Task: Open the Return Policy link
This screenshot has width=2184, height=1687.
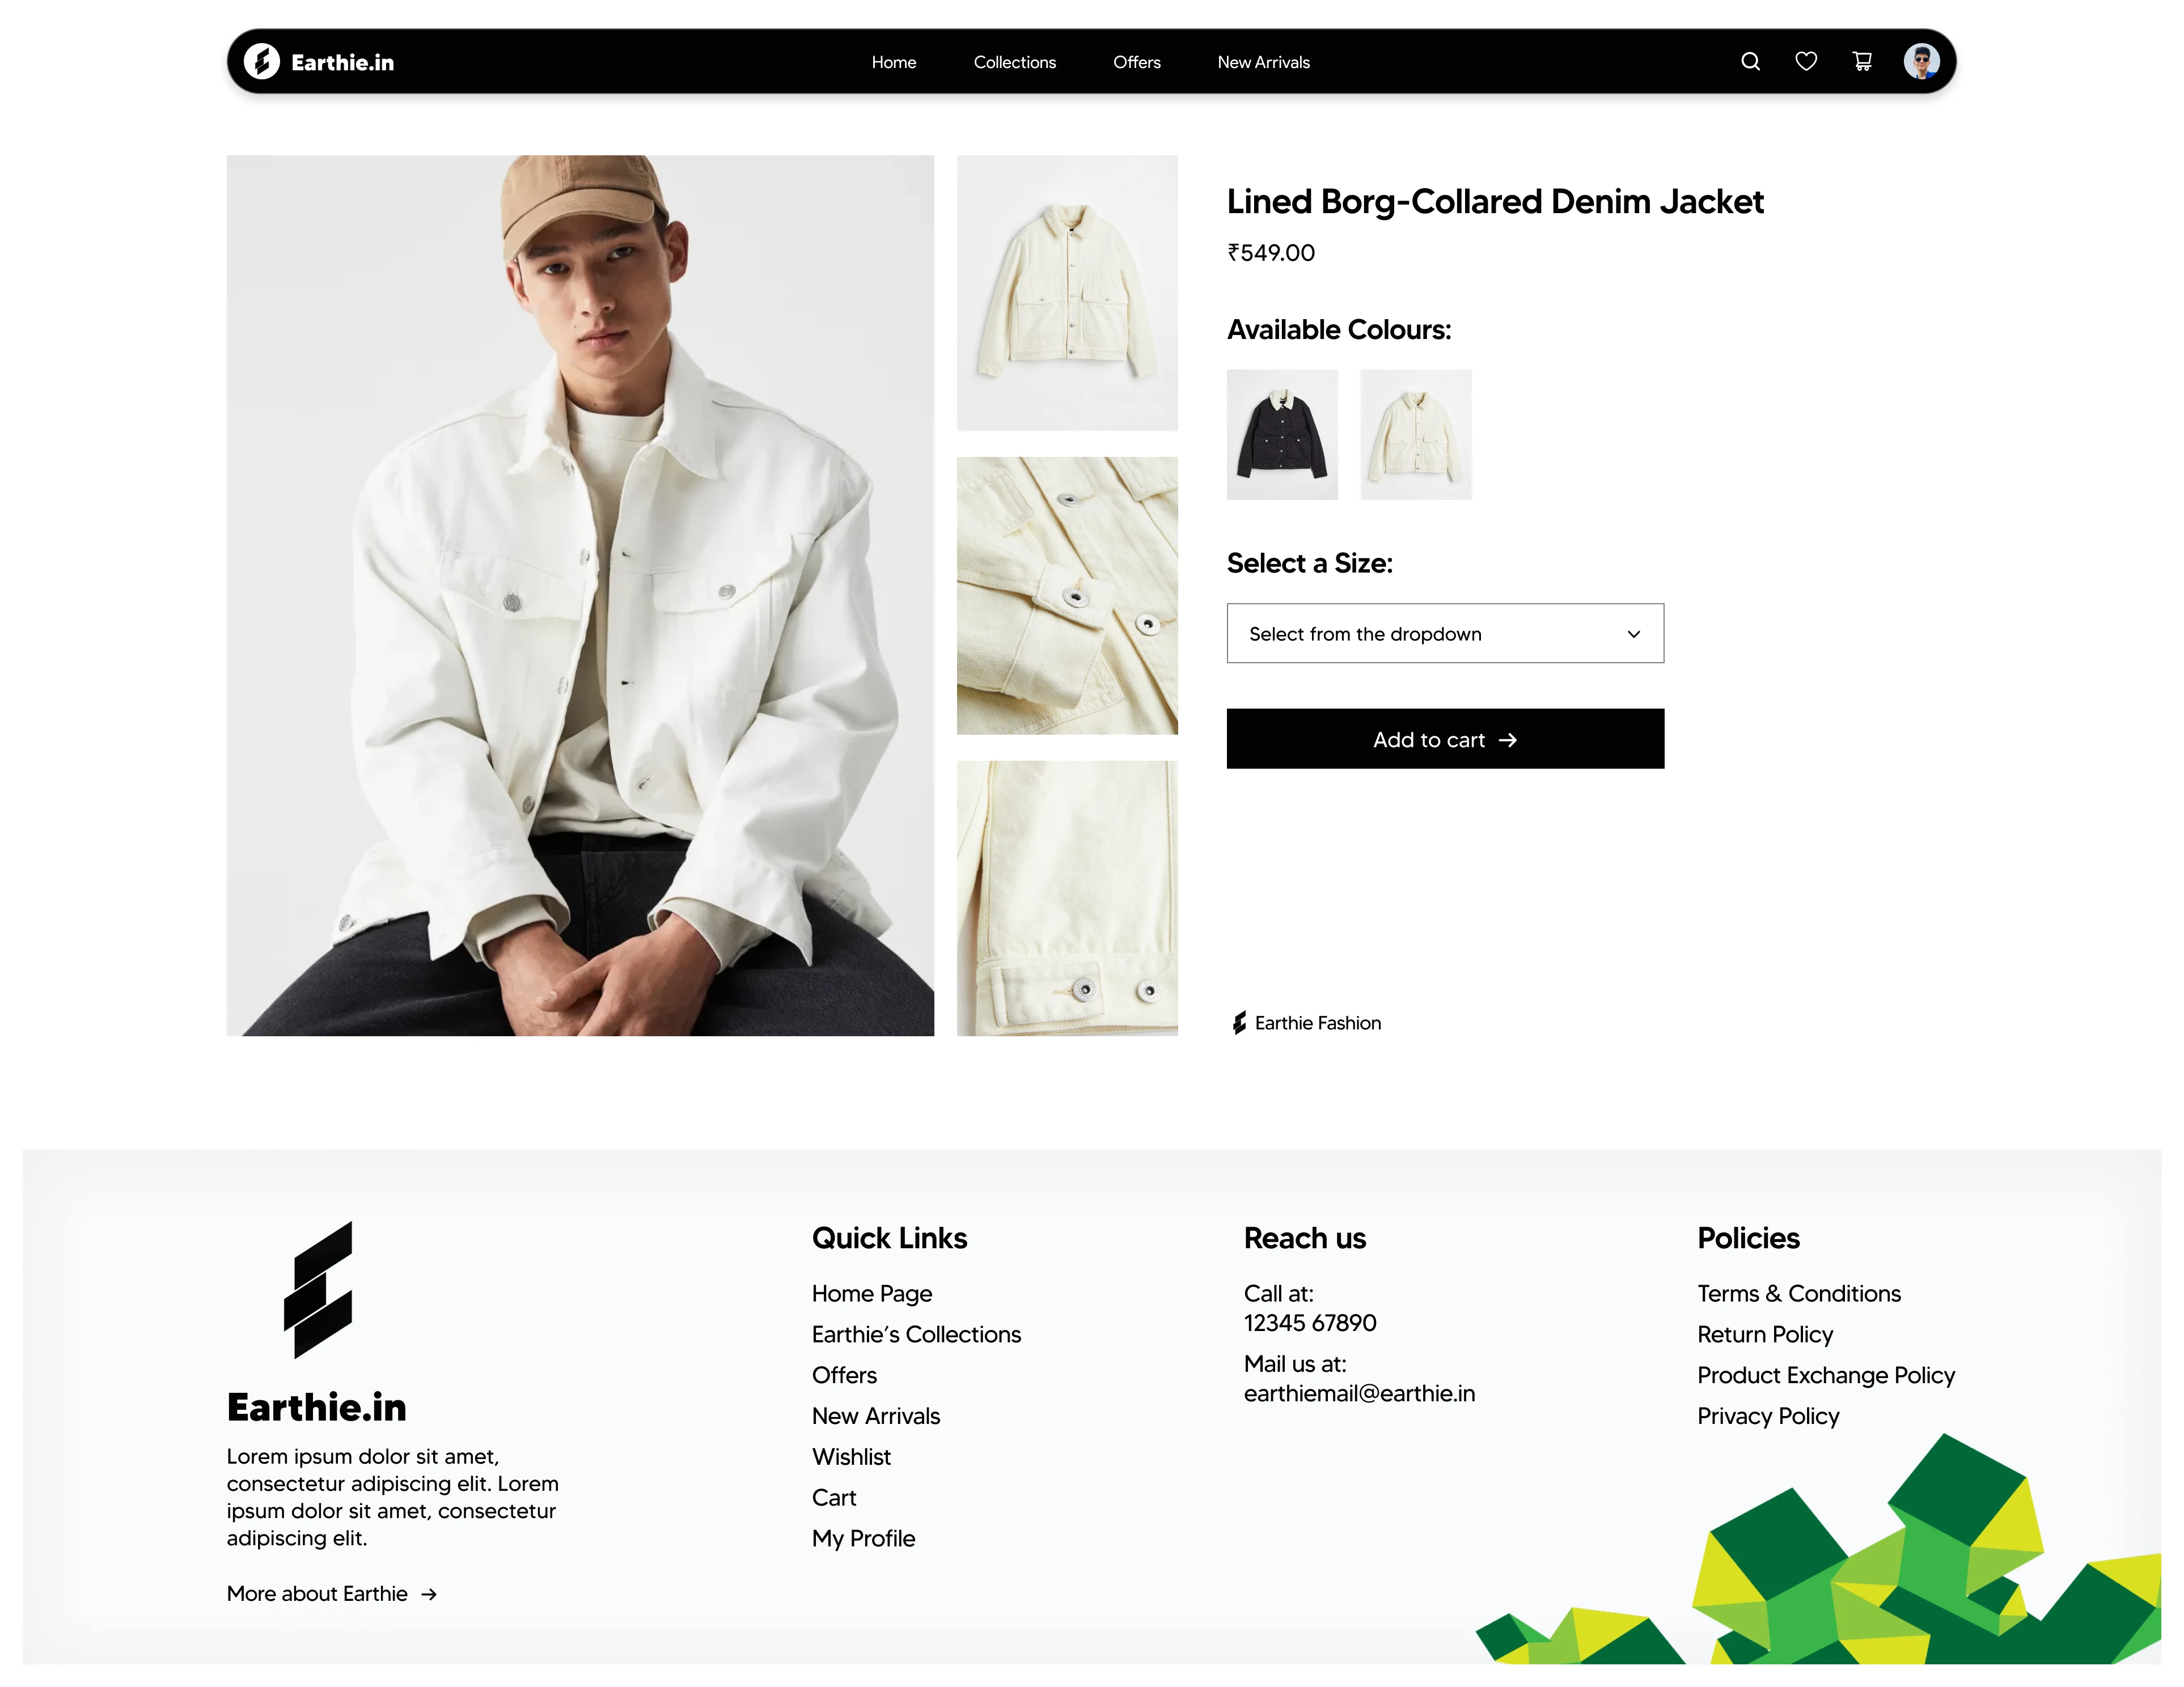Action: click(1764, 1334)
